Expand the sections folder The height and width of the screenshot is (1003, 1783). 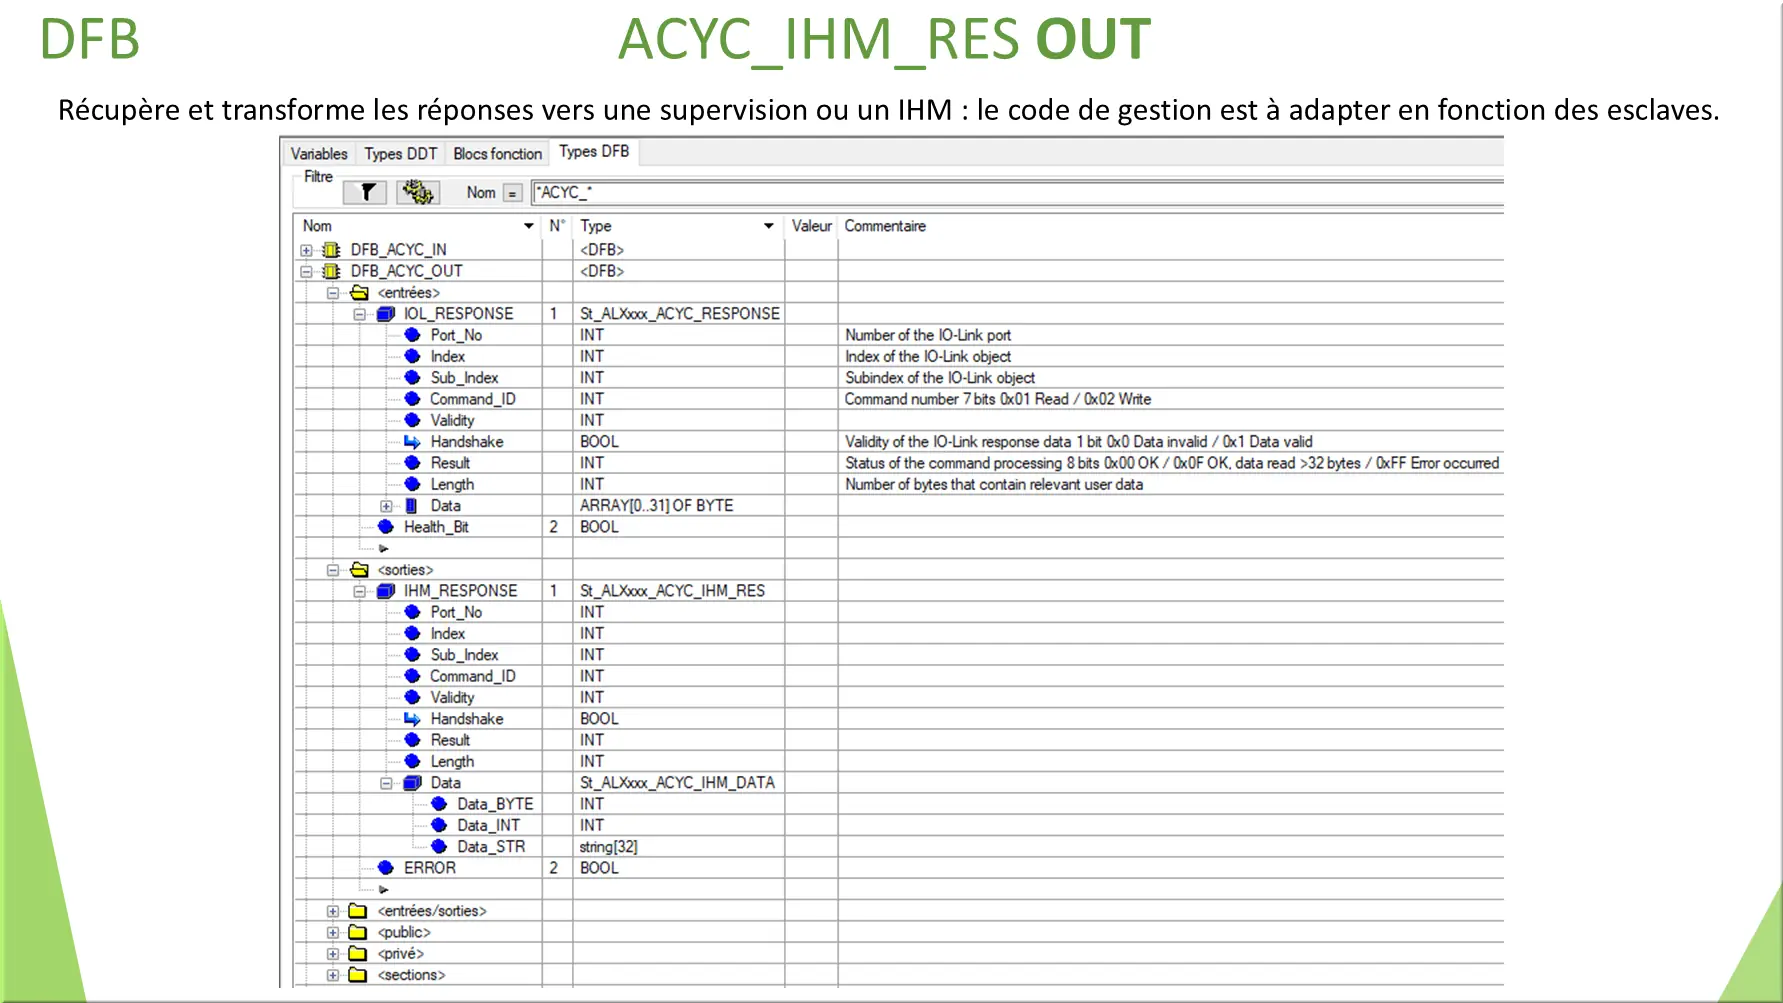click(333, 975)
